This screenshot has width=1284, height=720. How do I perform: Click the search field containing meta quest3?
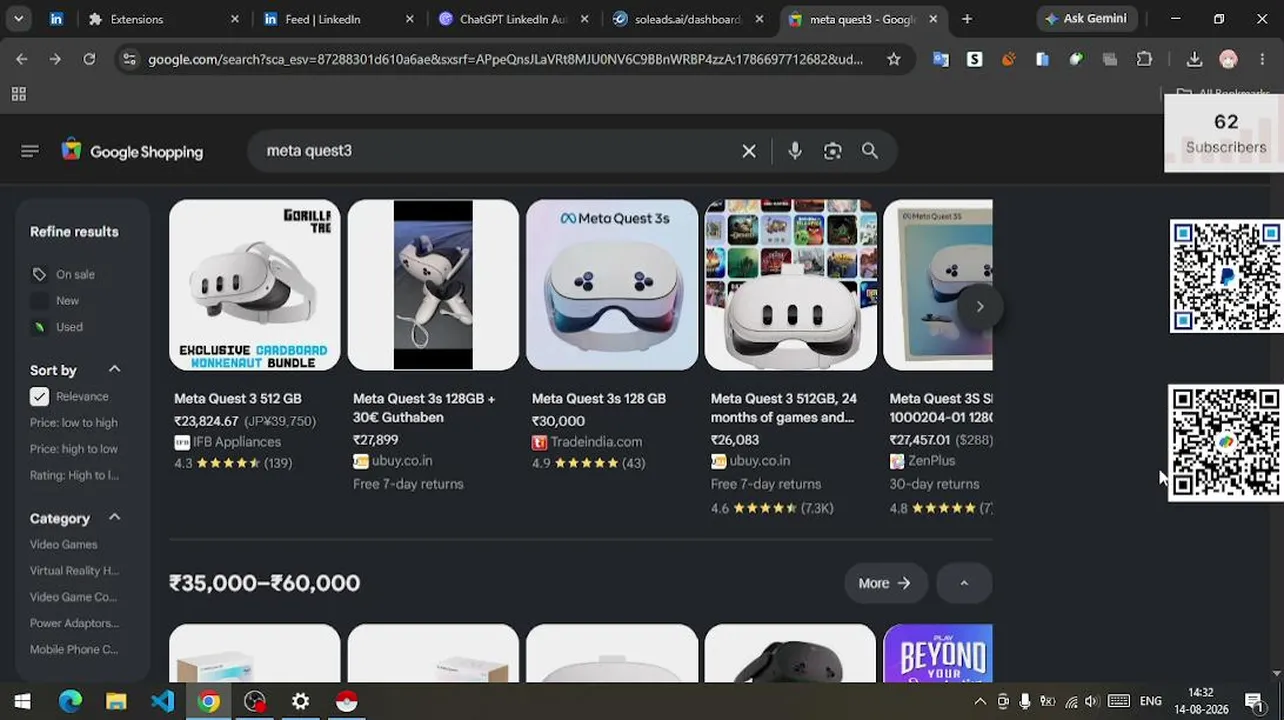click(495, 151)
